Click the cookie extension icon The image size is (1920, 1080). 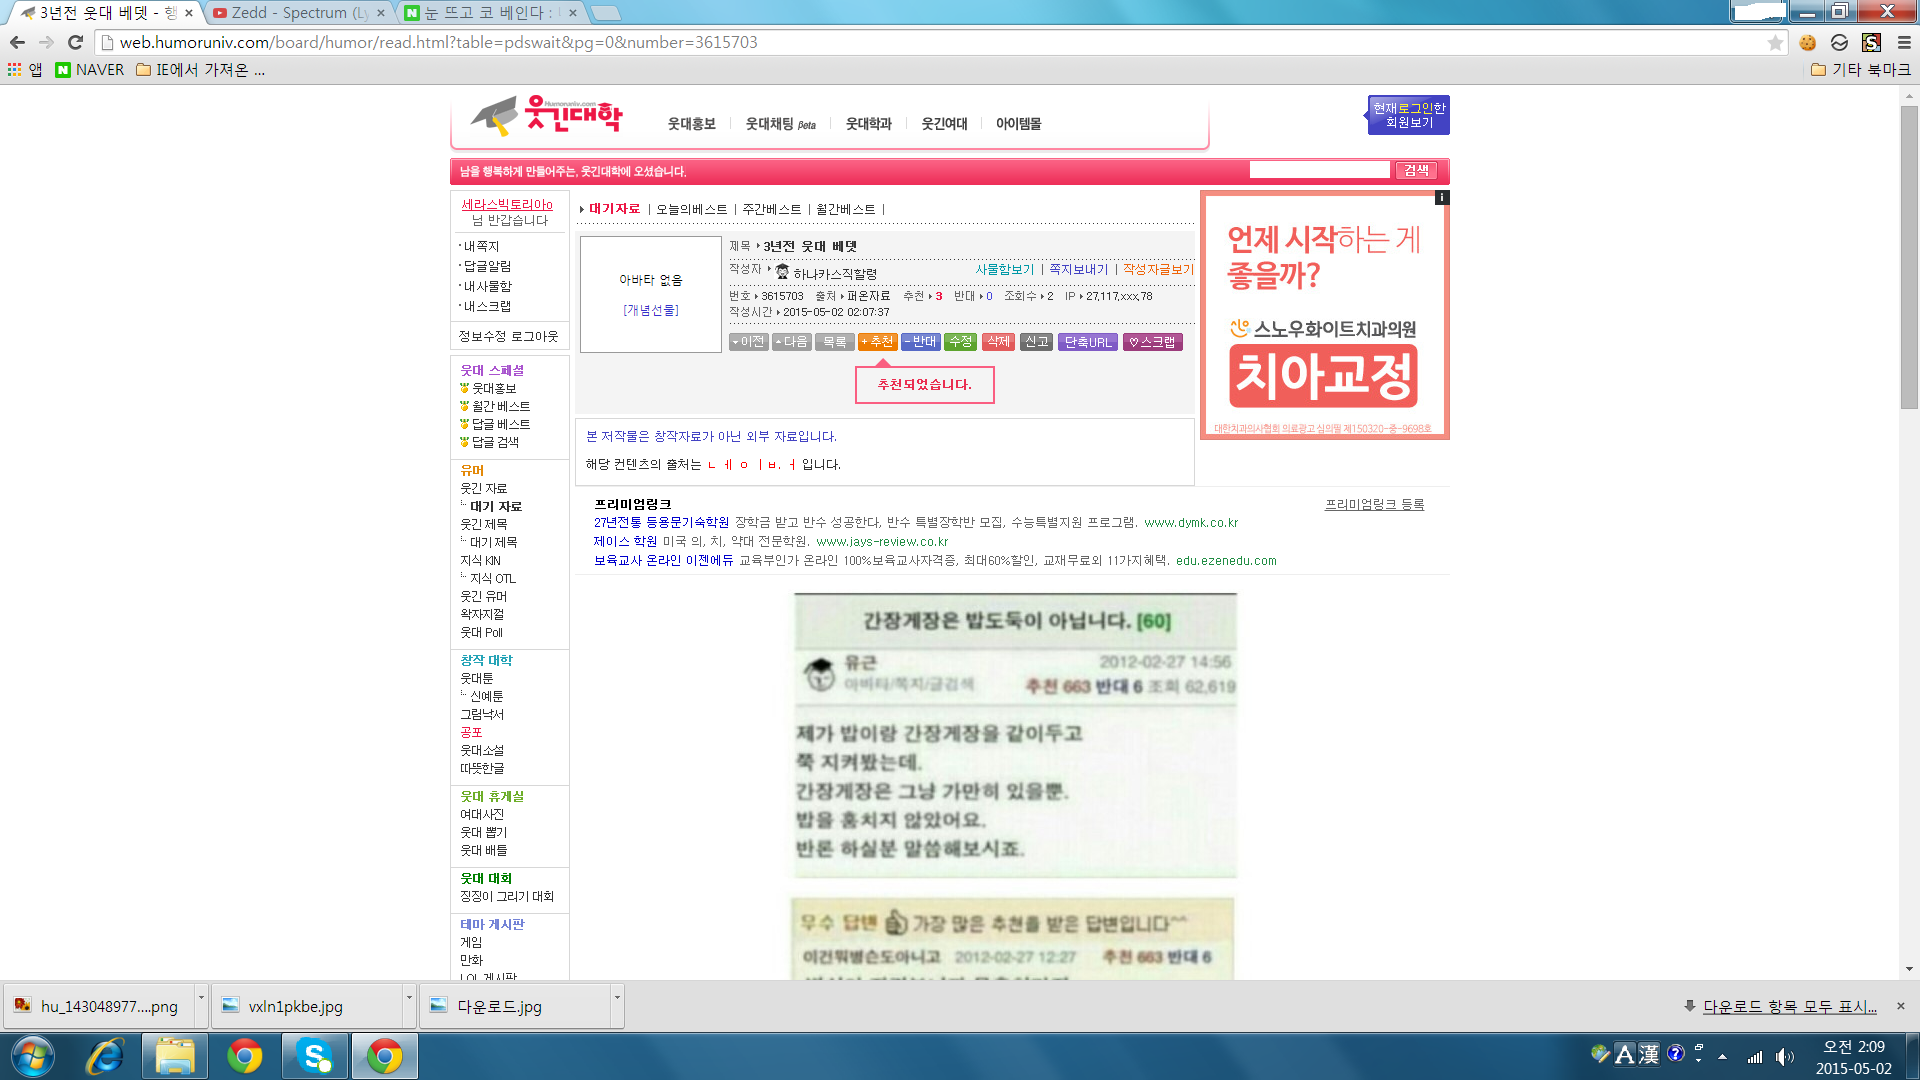1807,42
